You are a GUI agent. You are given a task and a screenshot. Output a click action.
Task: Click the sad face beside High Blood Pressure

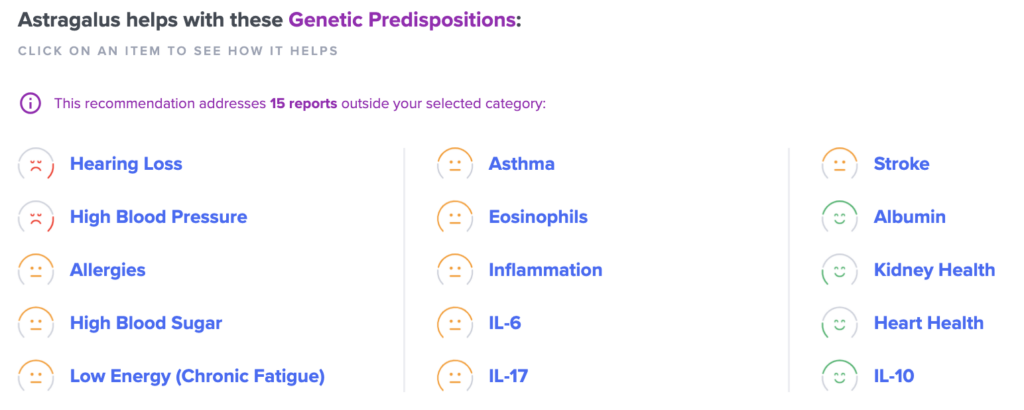(x=36, y=217)
